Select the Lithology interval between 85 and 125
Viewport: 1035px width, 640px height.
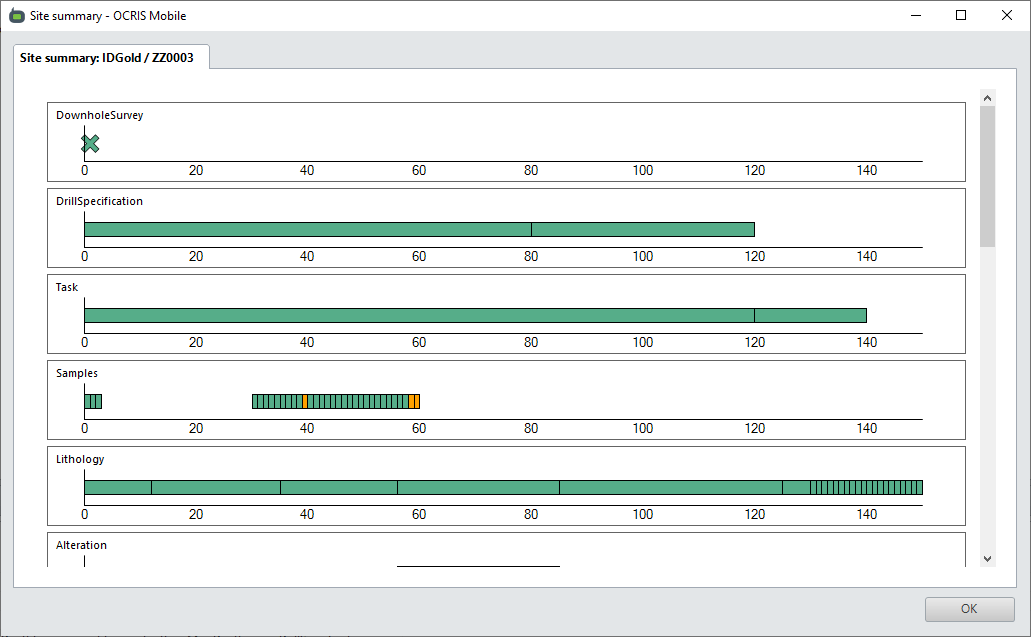(670, 487)
